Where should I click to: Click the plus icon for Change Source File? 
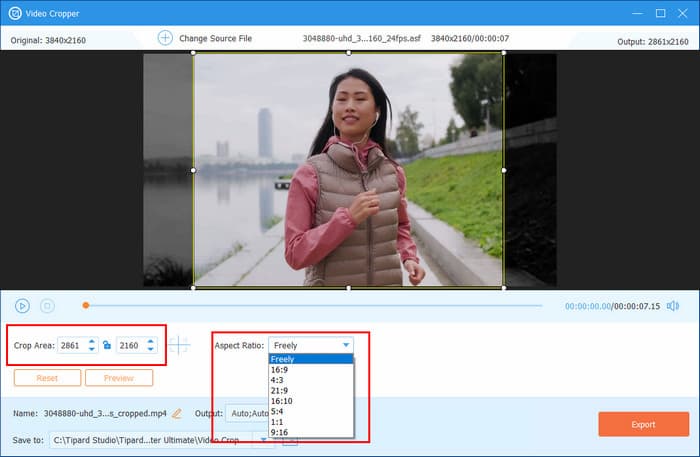pyautogui.click(x=165, y=38)
